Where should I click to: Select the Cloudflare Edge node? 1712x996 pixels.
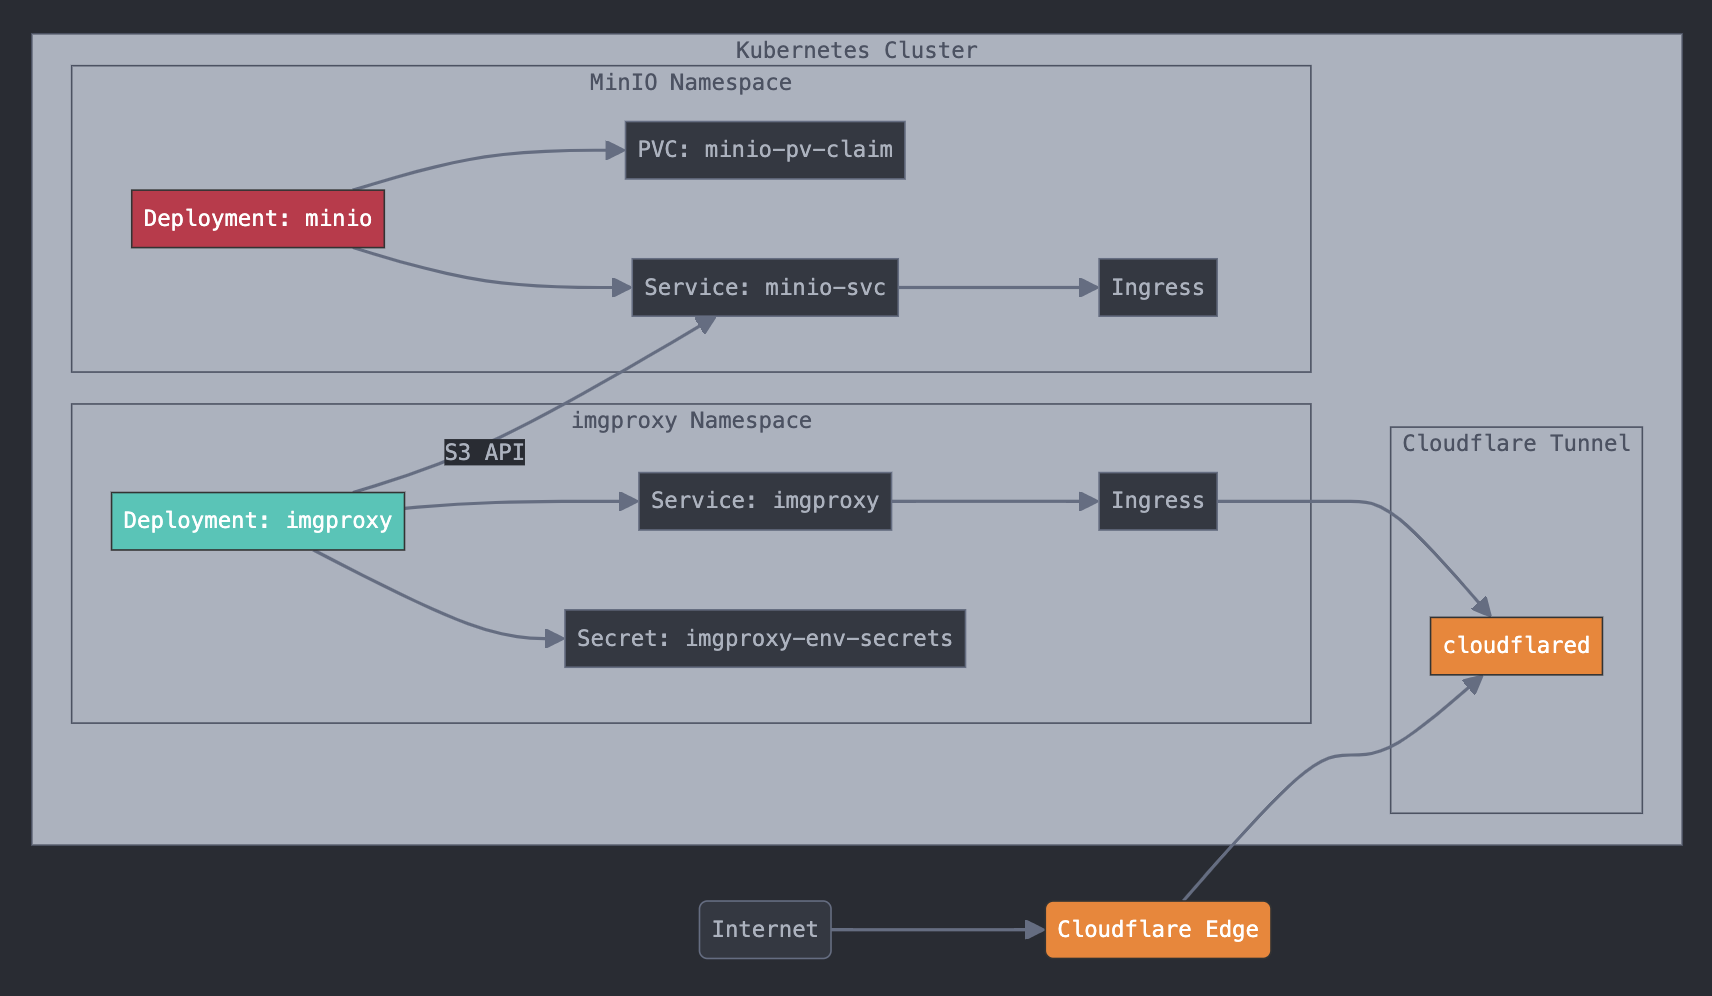pyautogui.click(x=1158, y=930)
